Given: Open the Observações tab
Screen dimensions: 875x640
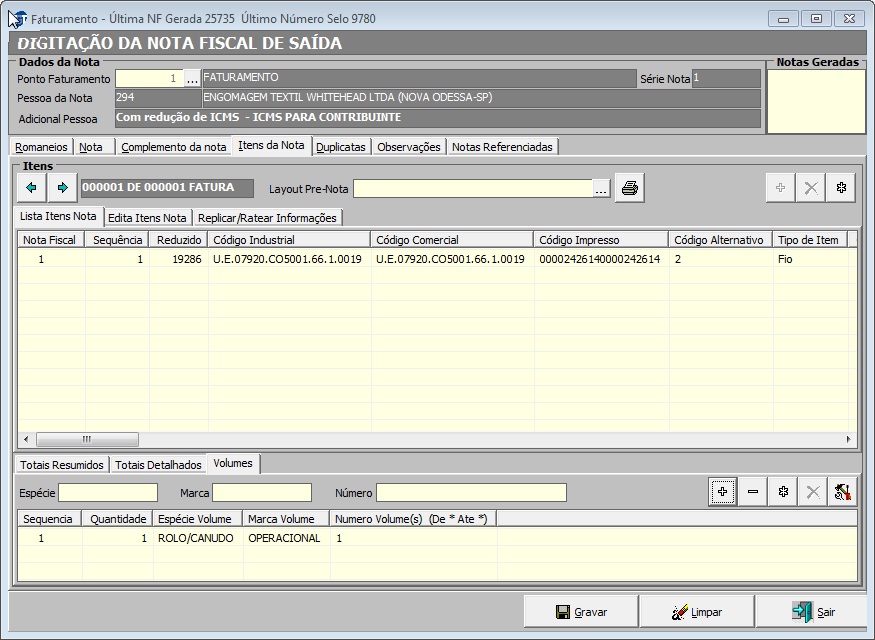Looking at the screenshot, I should click(408, 146).
